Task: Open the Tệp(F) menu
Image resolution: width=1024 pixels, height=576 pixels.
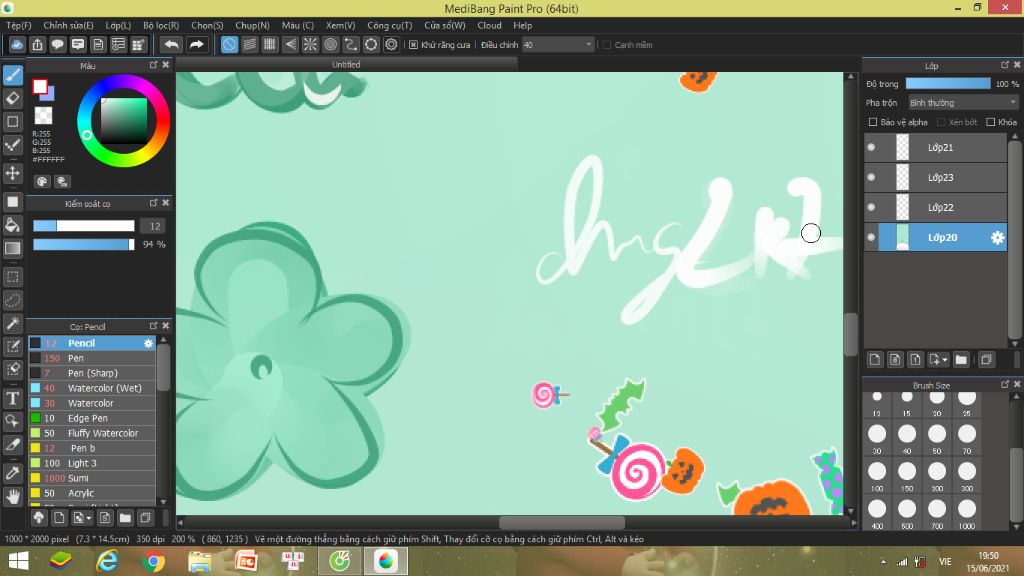Action: pyautogui.click(x=19, y=25)
